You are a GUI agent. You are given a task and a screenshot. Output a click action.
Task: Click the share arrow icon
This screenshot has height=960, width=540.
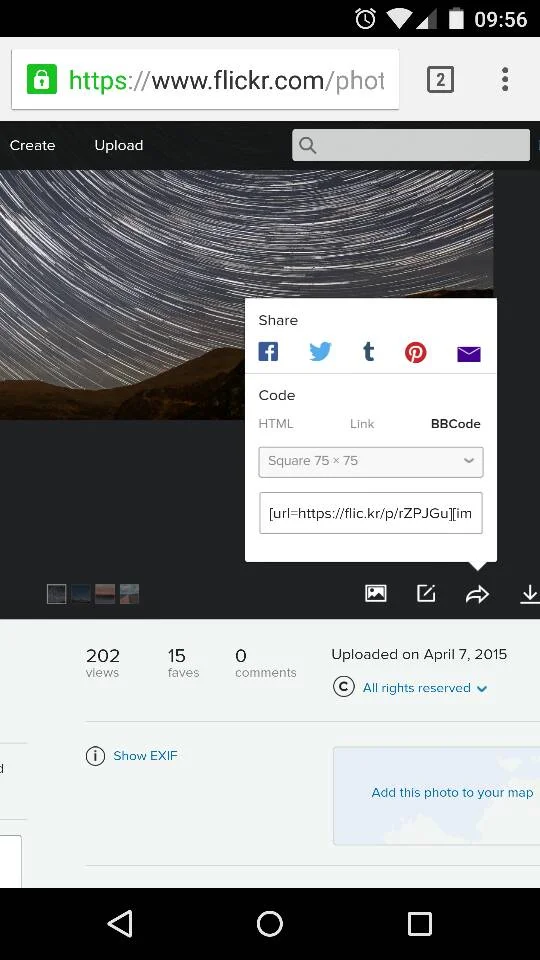[x=478, y=594]
